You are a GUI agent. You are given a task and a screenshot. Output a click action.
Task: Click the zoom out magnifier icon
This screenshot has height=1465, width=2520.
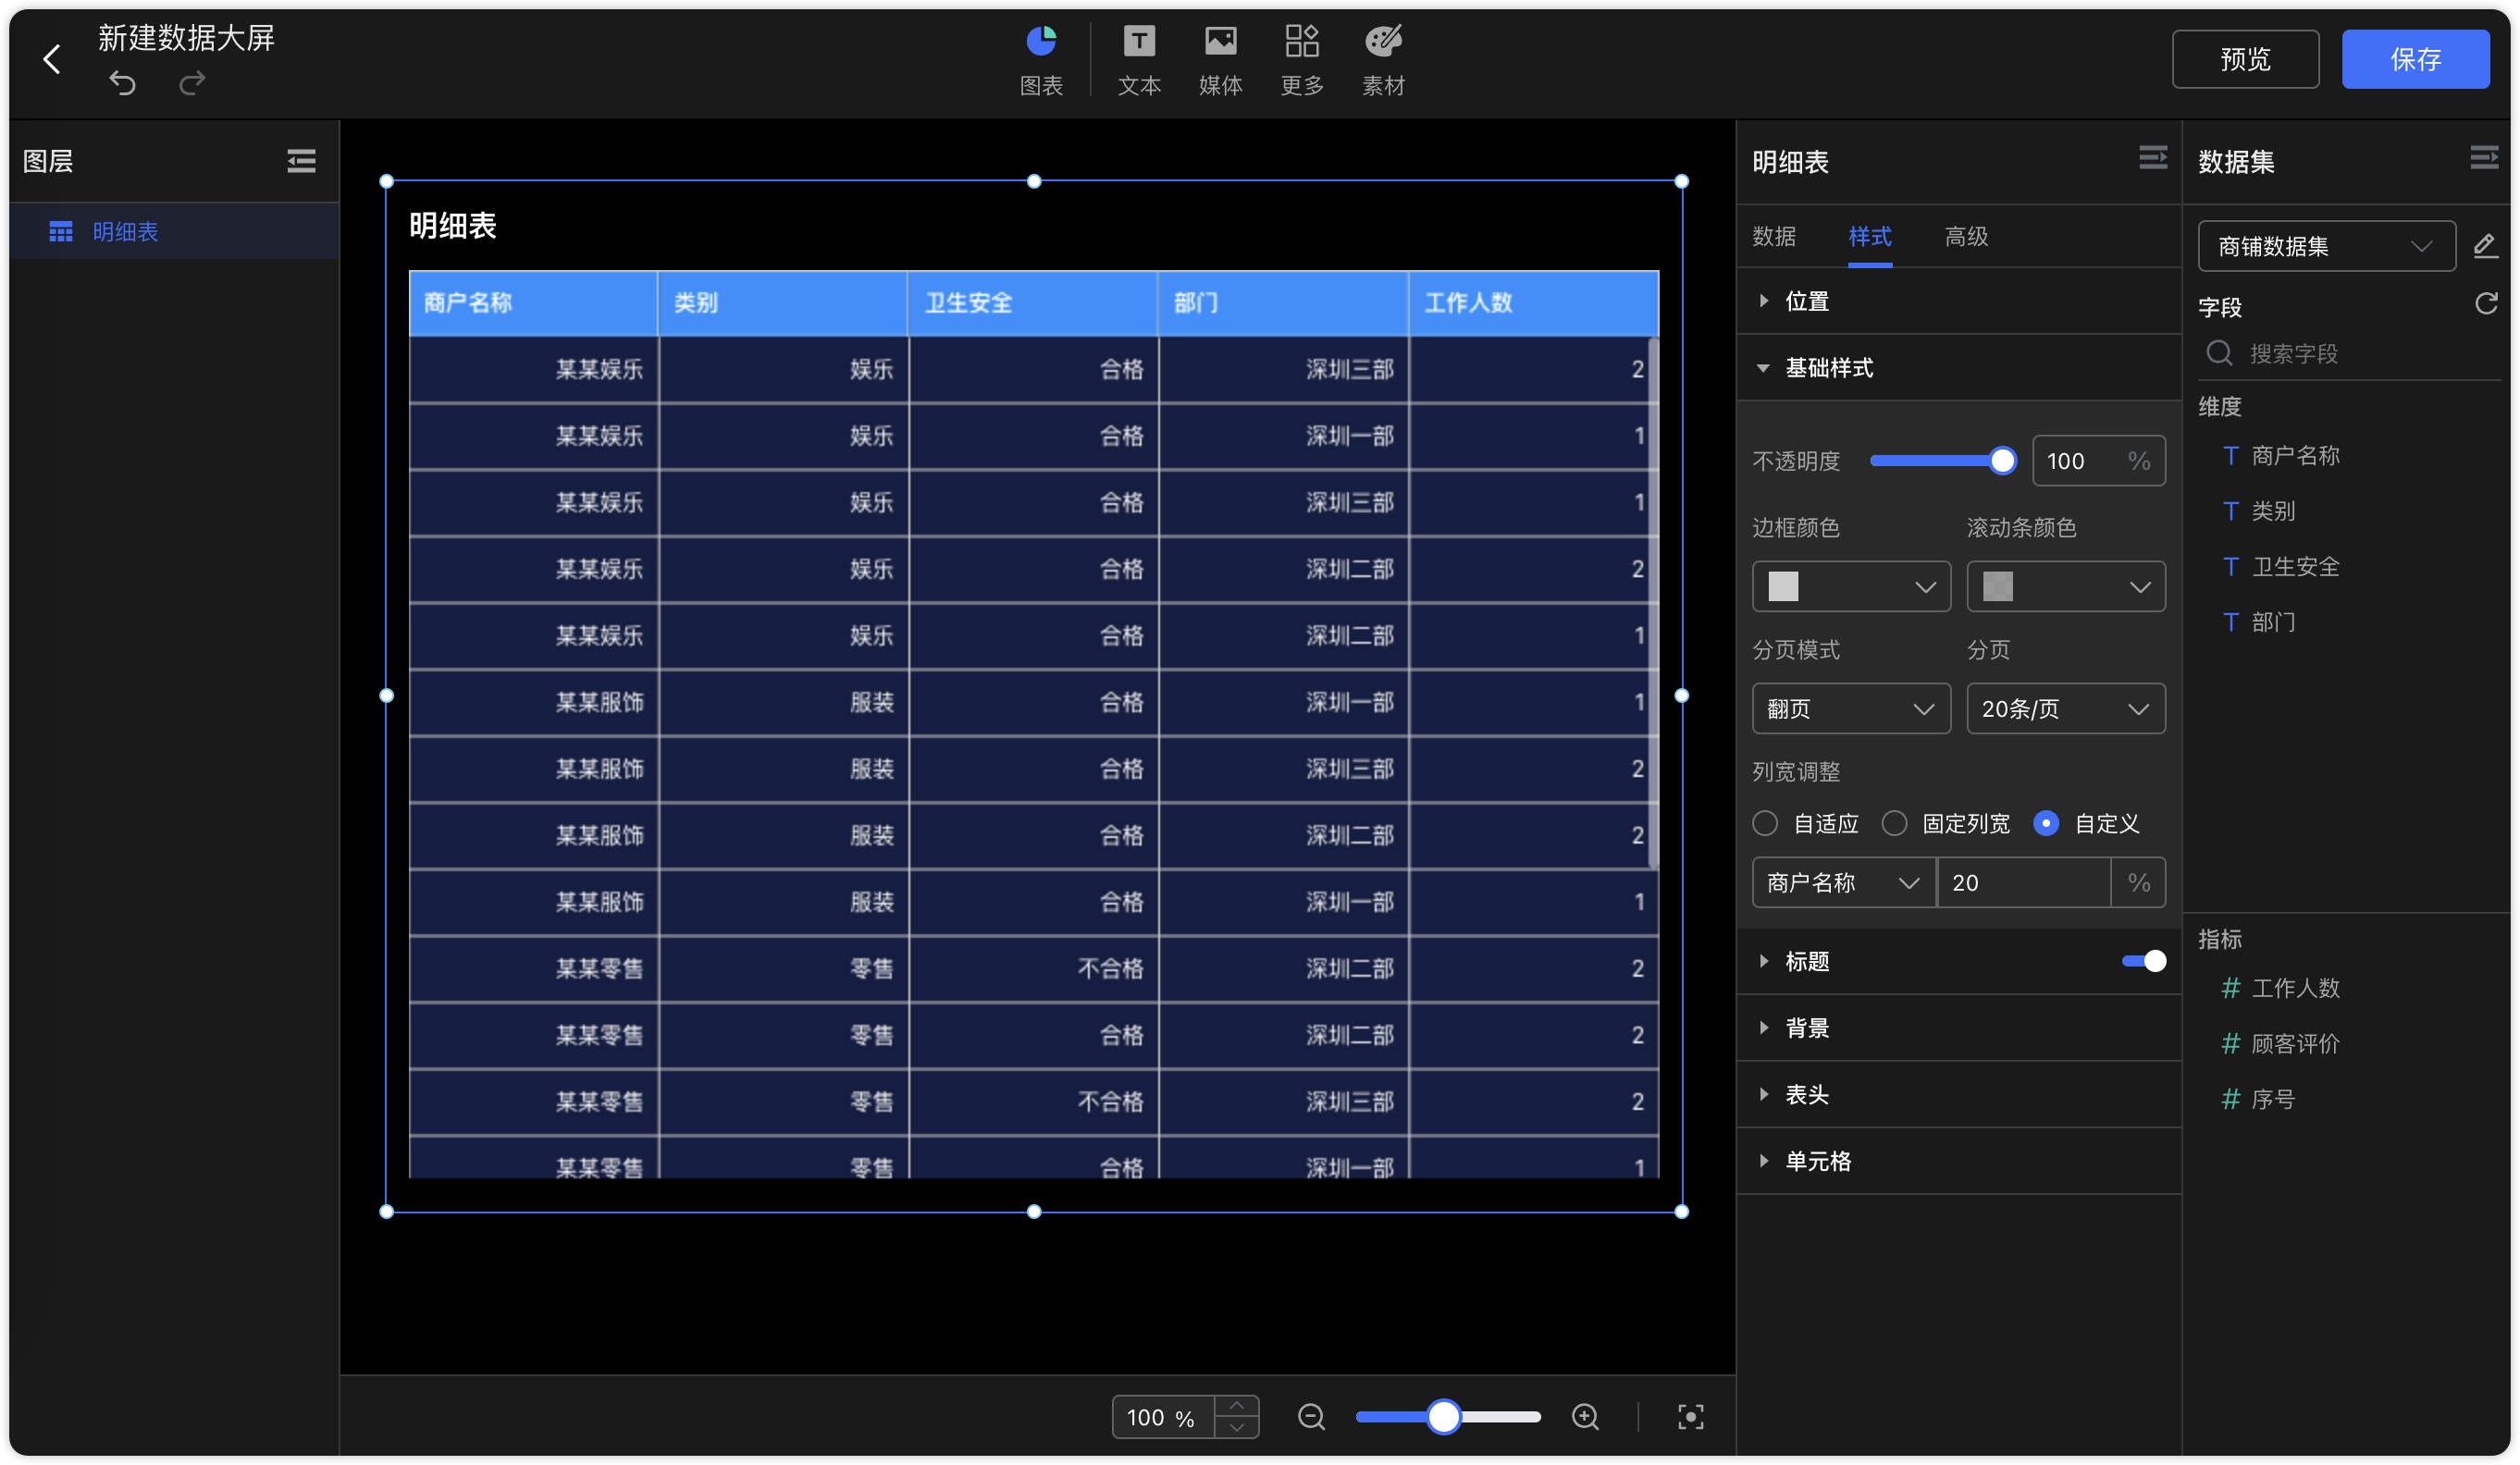(1311, 1417)
